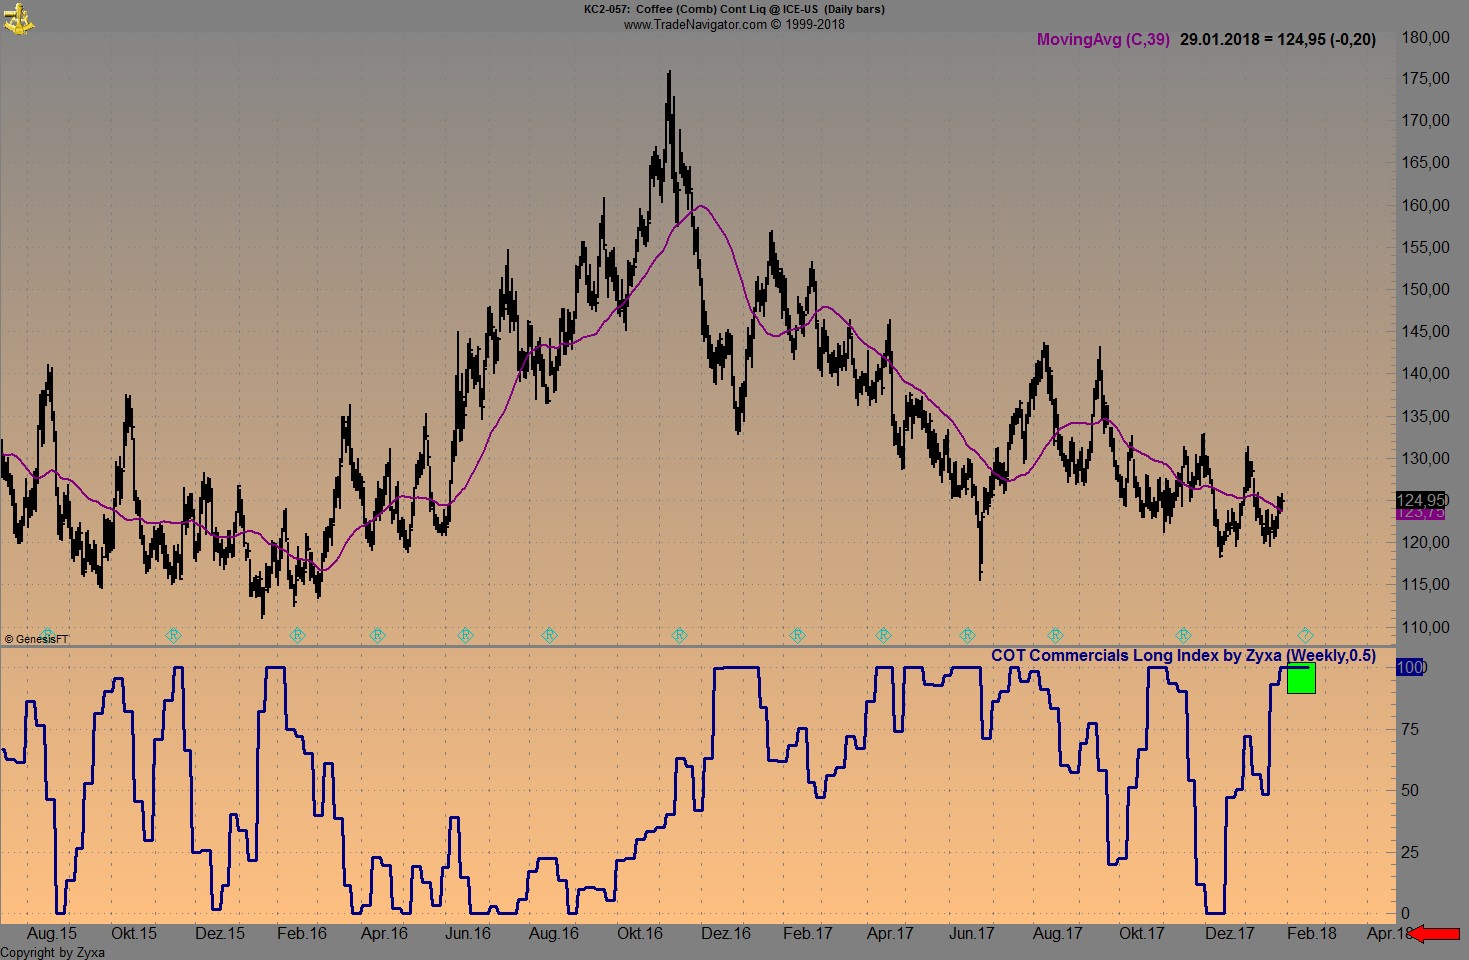Image resolution: width=1469 pixels, height=960 pixels.
Task: Click the Feb.17 date axis label
Action: pyautogui.click(x=808, y=934)
